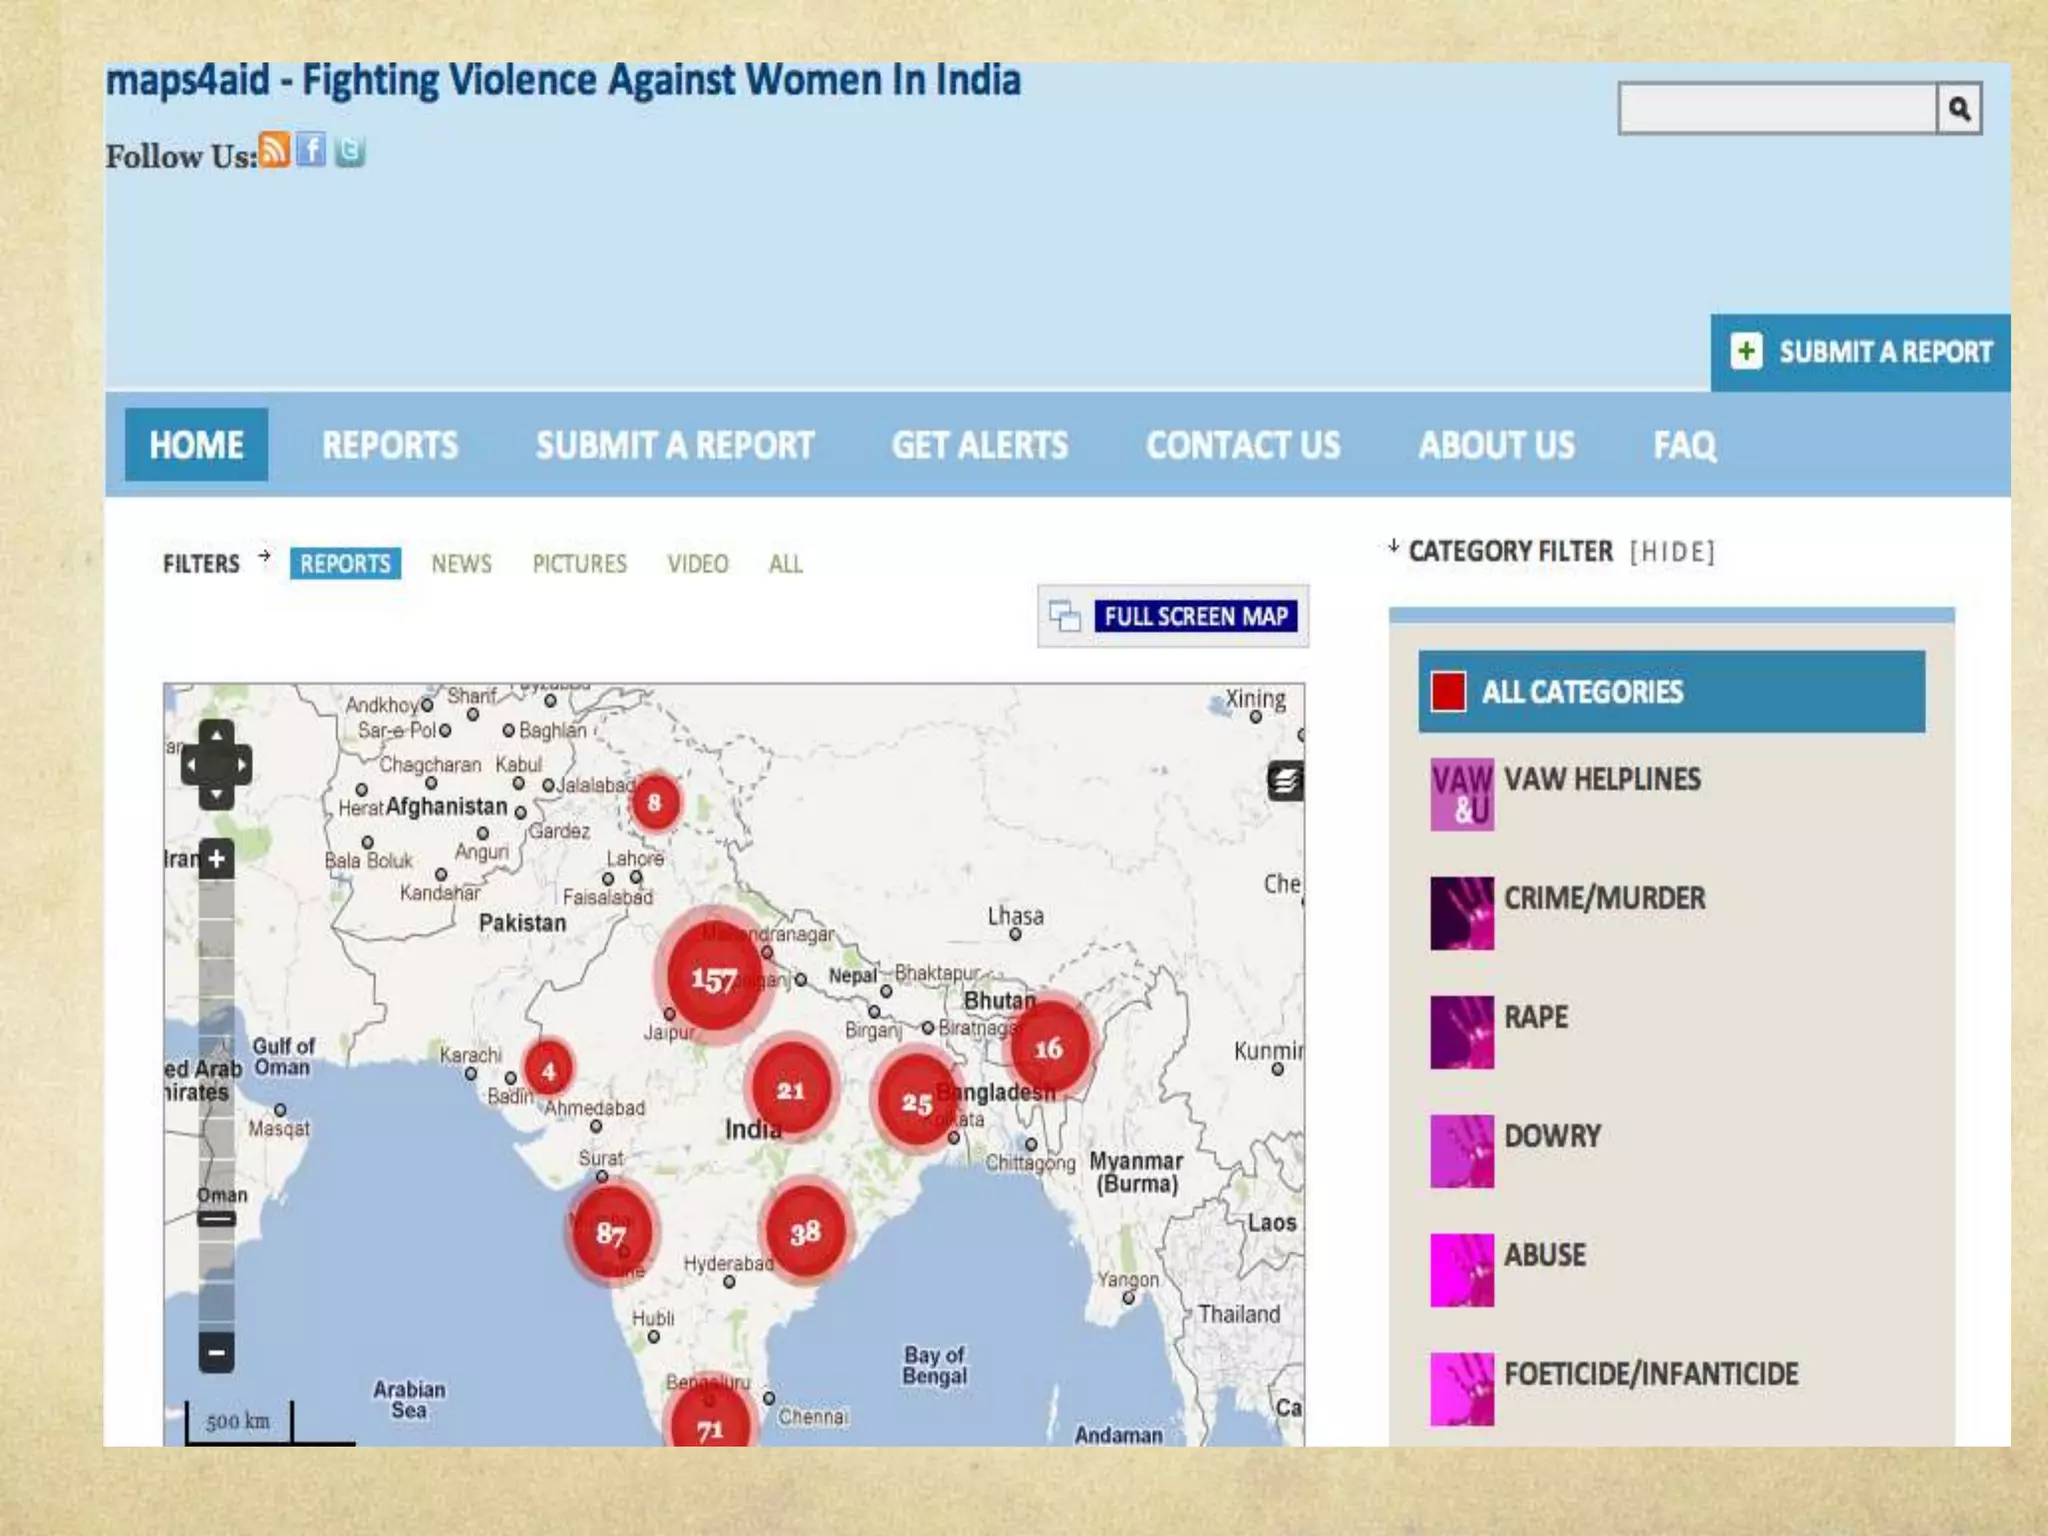Click the green-plus Submit A Report button

[1861, 352]
